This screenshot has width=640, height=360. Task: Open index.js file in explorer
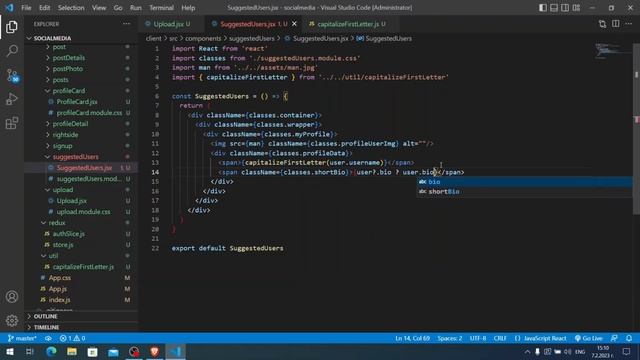click(60, 300)
